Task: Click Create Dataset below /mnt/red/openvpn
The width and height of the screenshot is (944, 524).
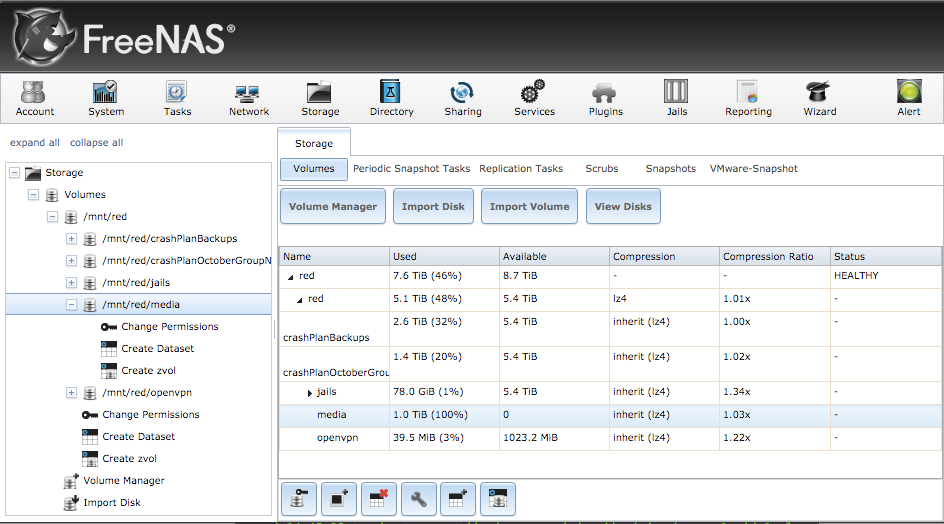Action: point(138,437)
